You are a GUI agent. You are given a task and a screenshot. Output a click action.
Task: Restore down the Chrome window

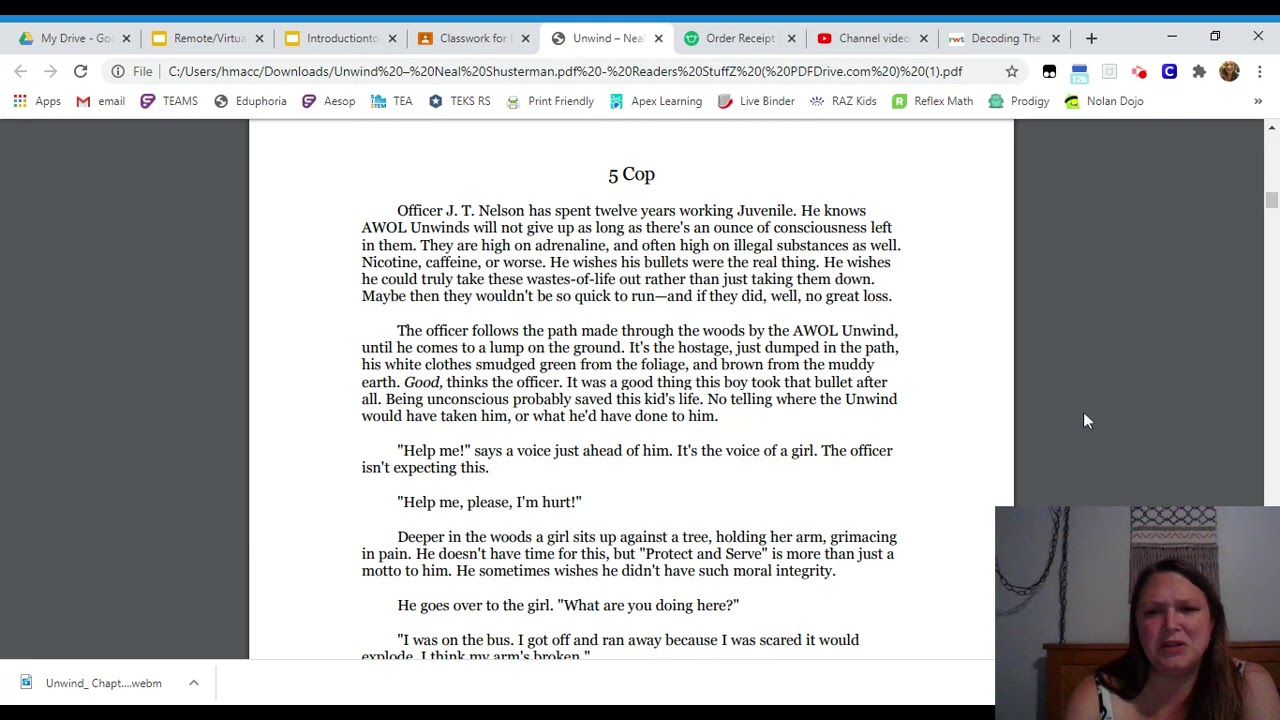click(1215, 37)
